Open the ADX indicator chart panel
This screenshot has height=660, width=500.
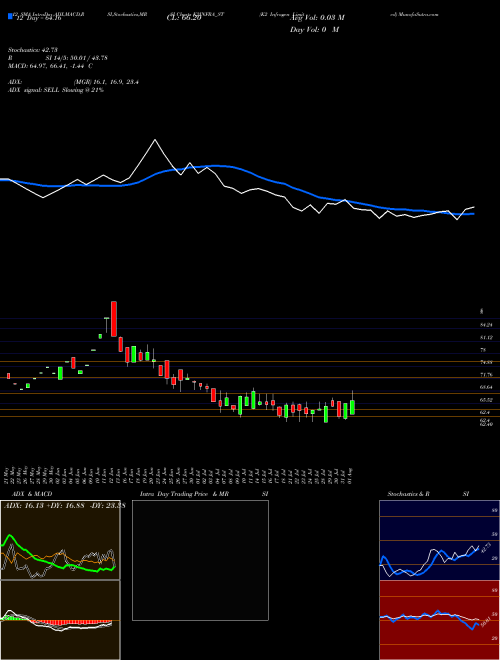click(60, 540)
